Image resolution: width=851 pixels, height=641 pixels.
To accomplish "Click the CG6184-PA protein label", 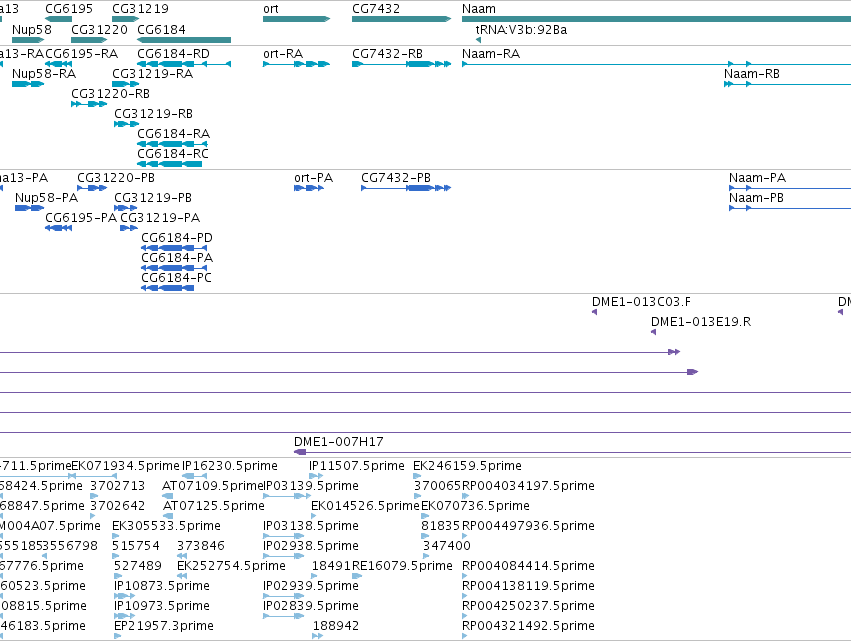I will pos(177,258).
